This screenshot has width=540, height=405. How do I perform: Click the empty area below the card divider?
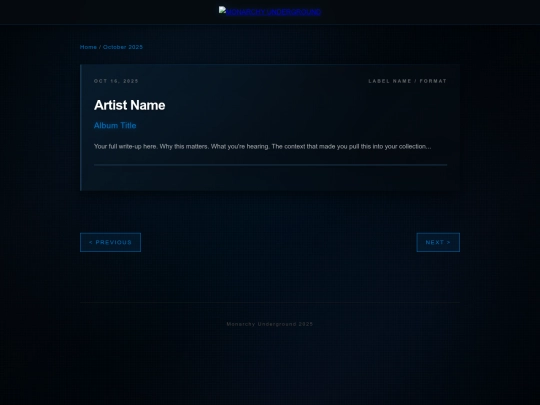pos(270,178)
